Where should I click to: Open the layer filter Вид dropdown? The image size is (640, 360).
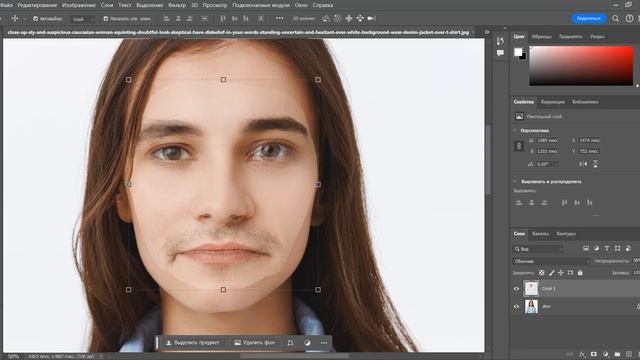(538, 249)
